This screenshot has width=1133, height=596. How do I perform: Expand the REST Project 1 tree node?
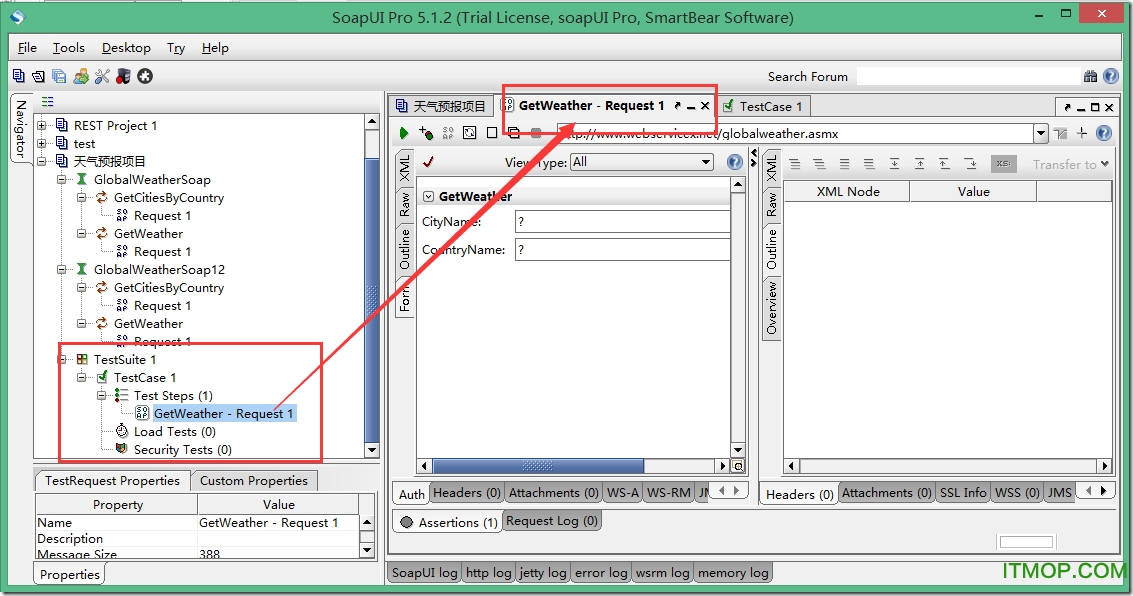[42, 125]
